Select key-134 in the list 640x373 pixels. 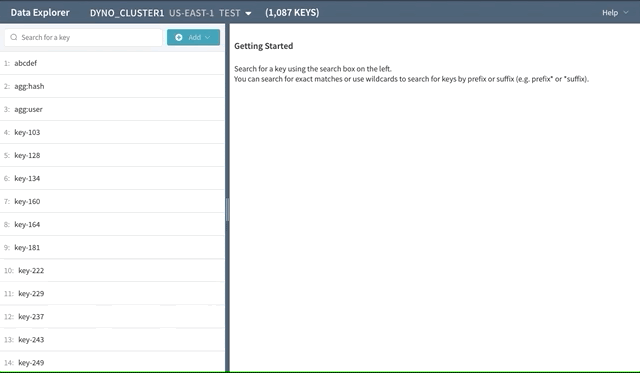(x=112, y=178)
